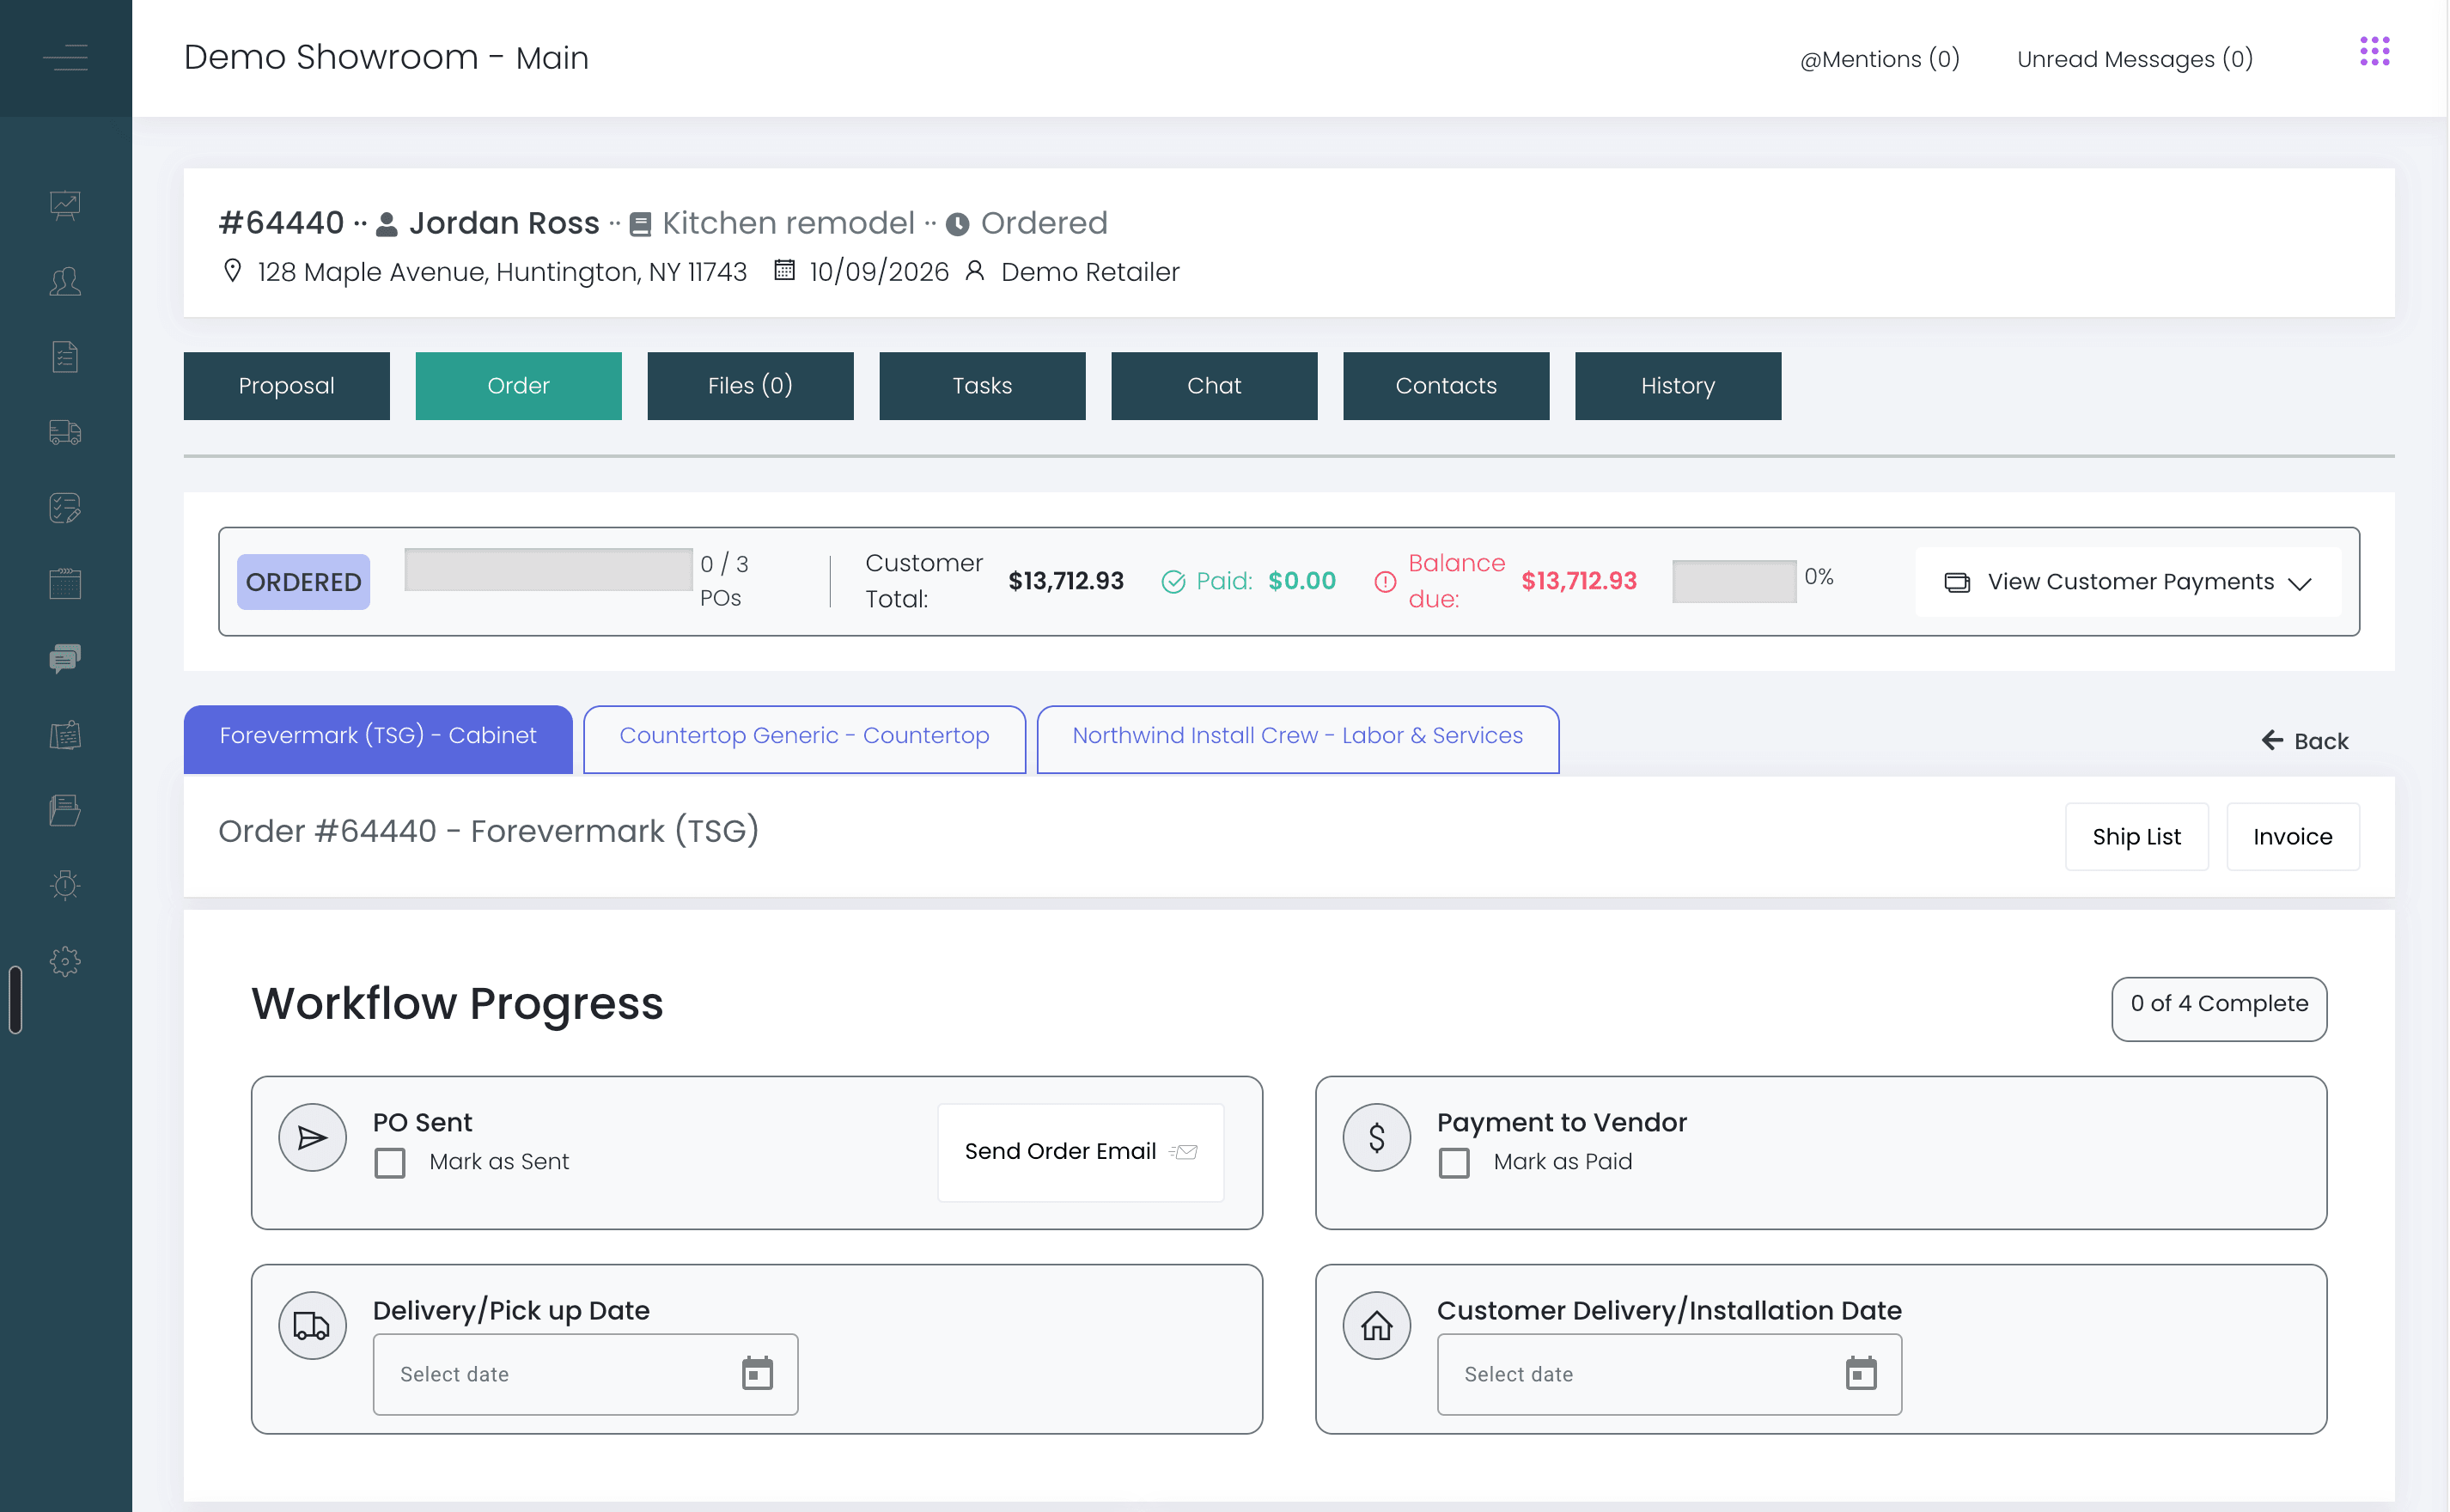
Task: Click the Customer Delivery/Installation Date input field
Action: pos(1668,1374)
